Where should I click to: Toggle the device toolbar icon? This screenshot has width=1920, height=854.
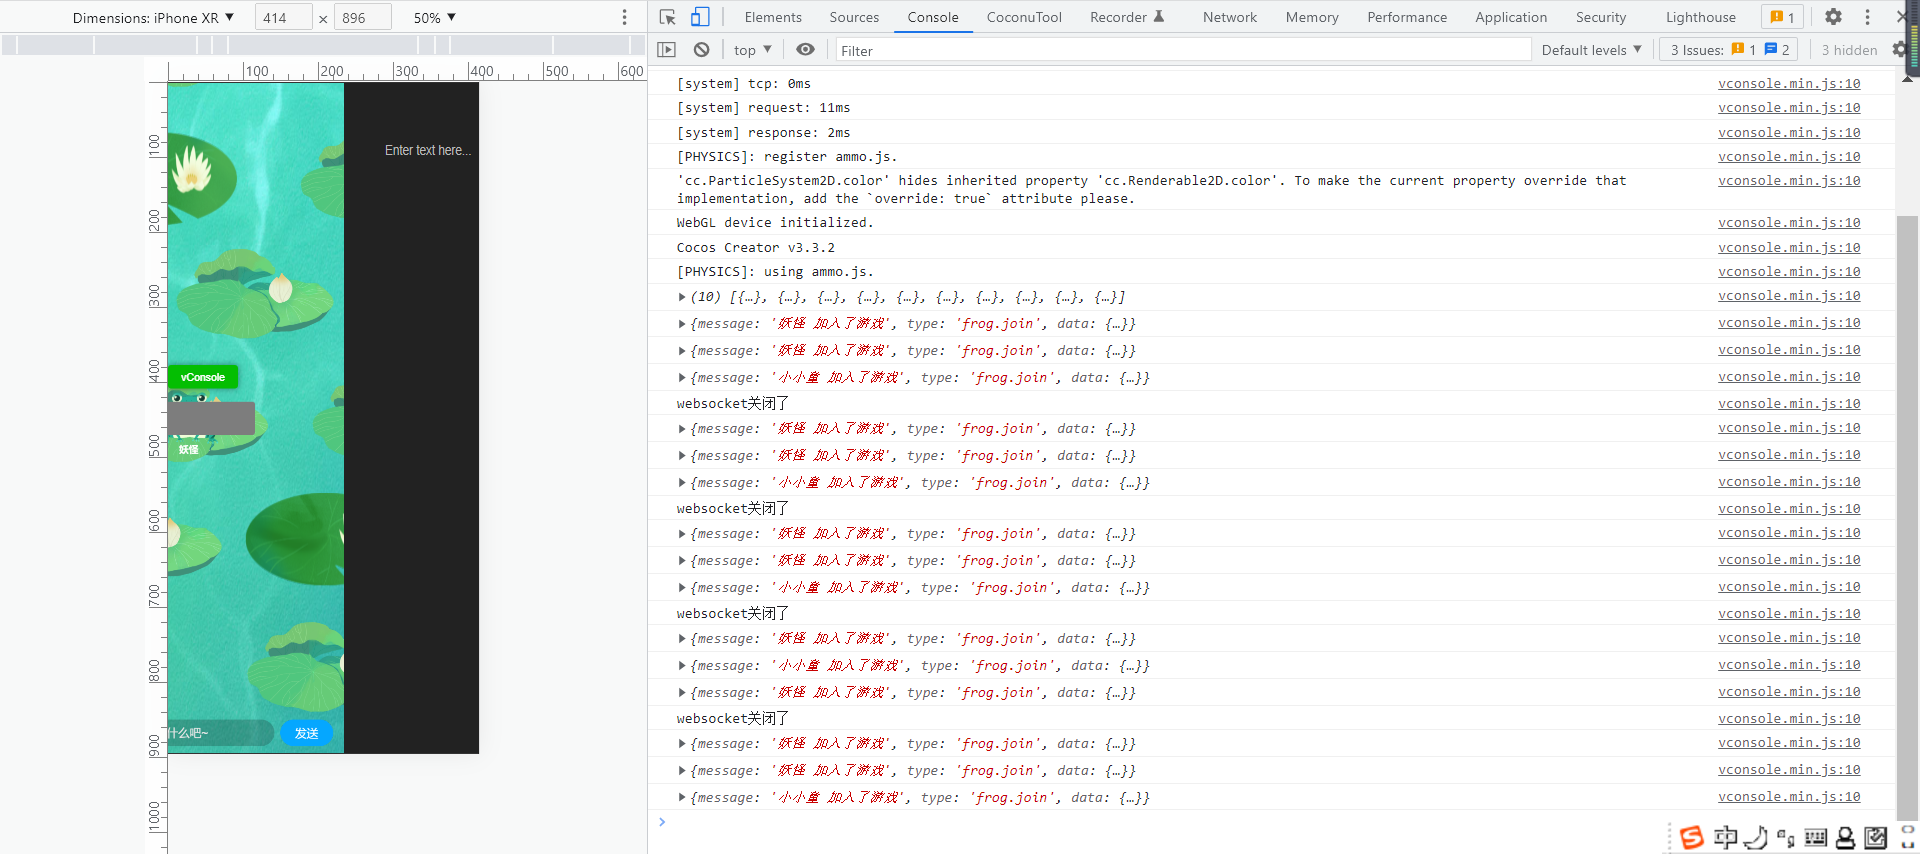[700, 17]
